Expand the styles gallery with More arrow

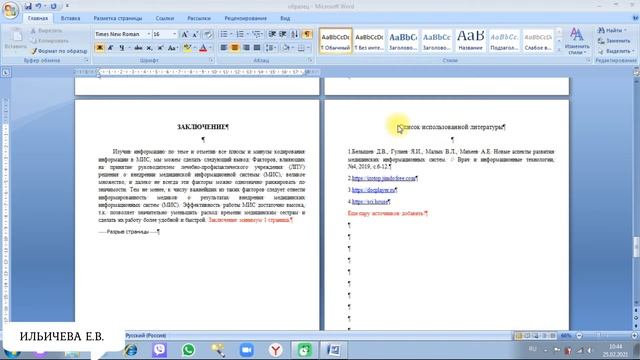pyautogui.click(x=559, y=49)
